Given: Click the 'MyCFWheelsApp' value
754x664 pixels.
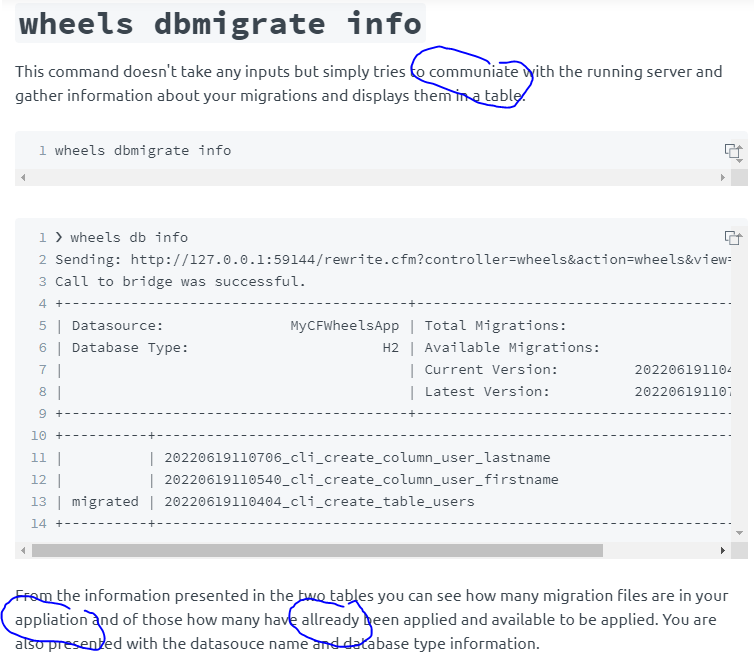Looking at the screenshot, I should 344,326.
